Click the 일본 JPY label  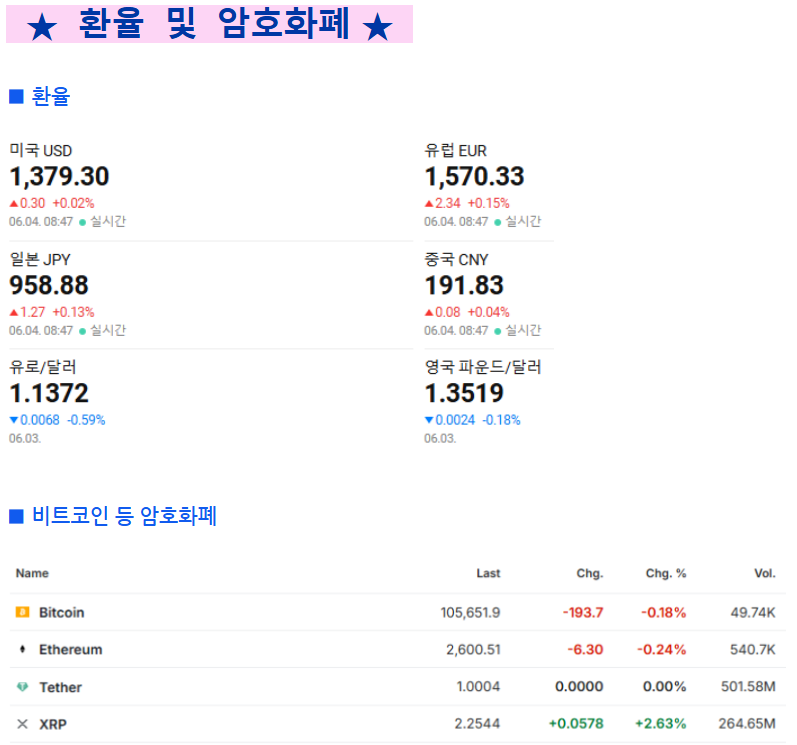pyautogui.click(x=40, y=259)
